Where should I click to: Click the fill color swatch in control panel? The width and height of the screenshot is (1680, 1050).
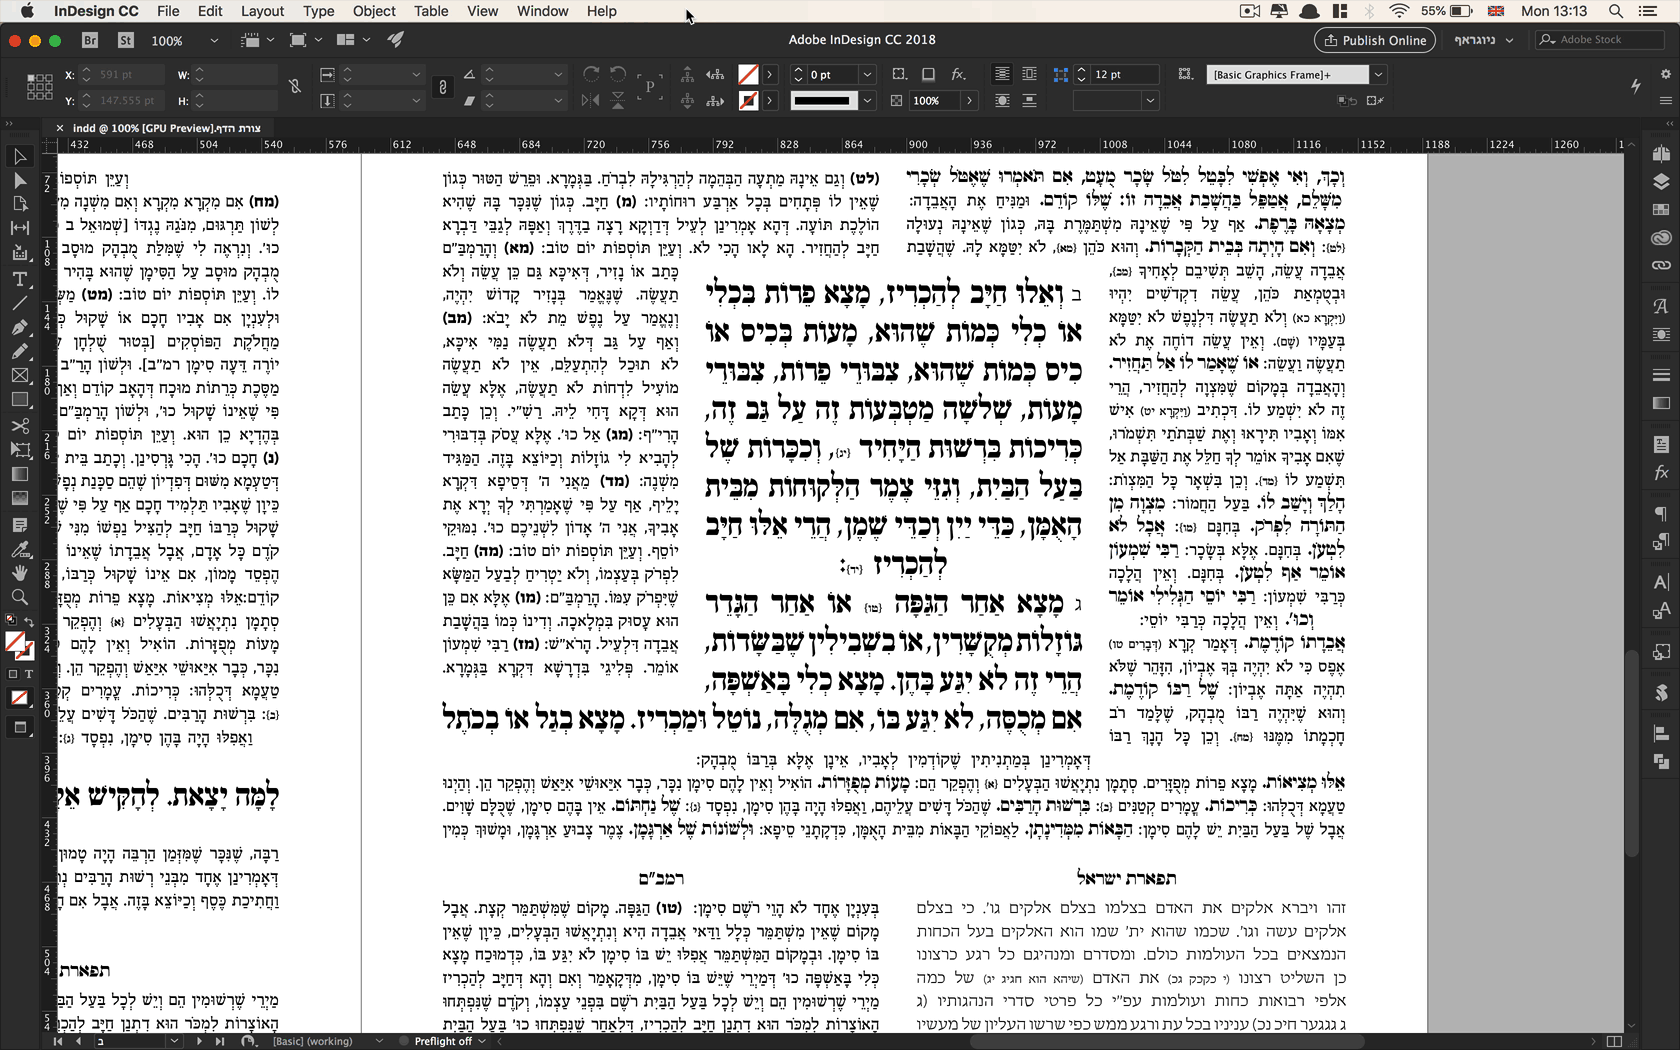pyautogui.click(x=748, y=74)
